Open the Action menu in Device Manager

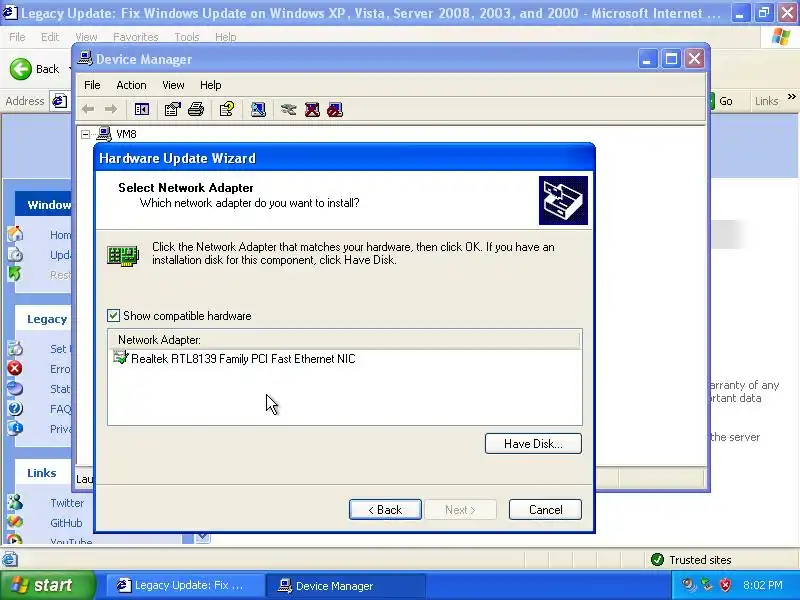[x=131, y=85]
